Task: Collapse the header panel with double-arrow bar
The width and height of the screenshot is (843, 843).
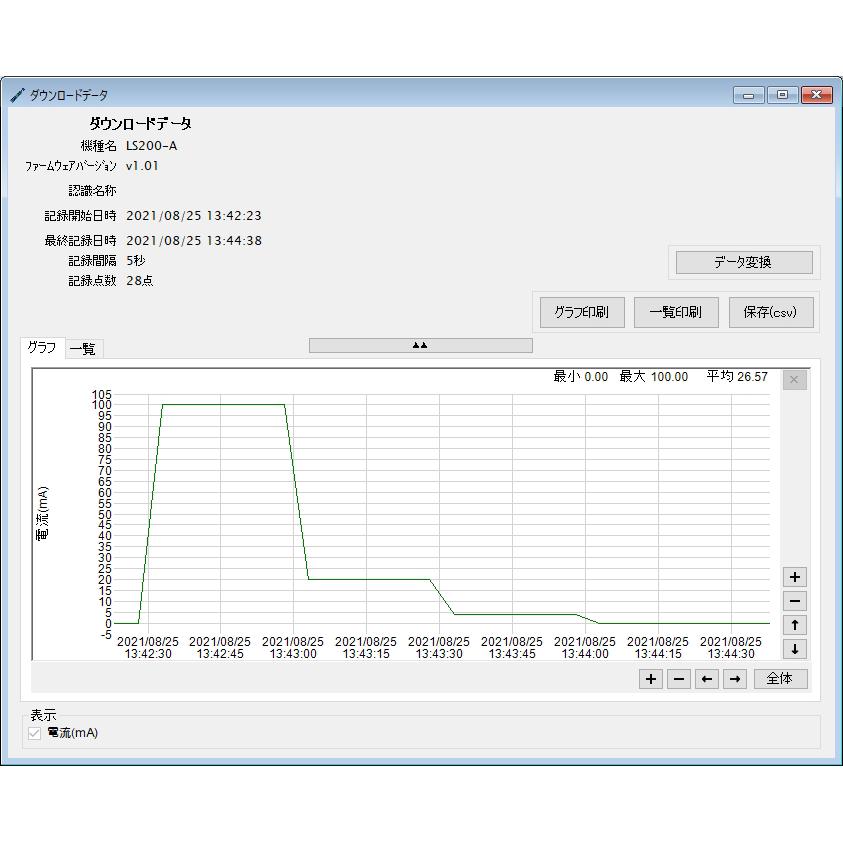Action: 420,345
